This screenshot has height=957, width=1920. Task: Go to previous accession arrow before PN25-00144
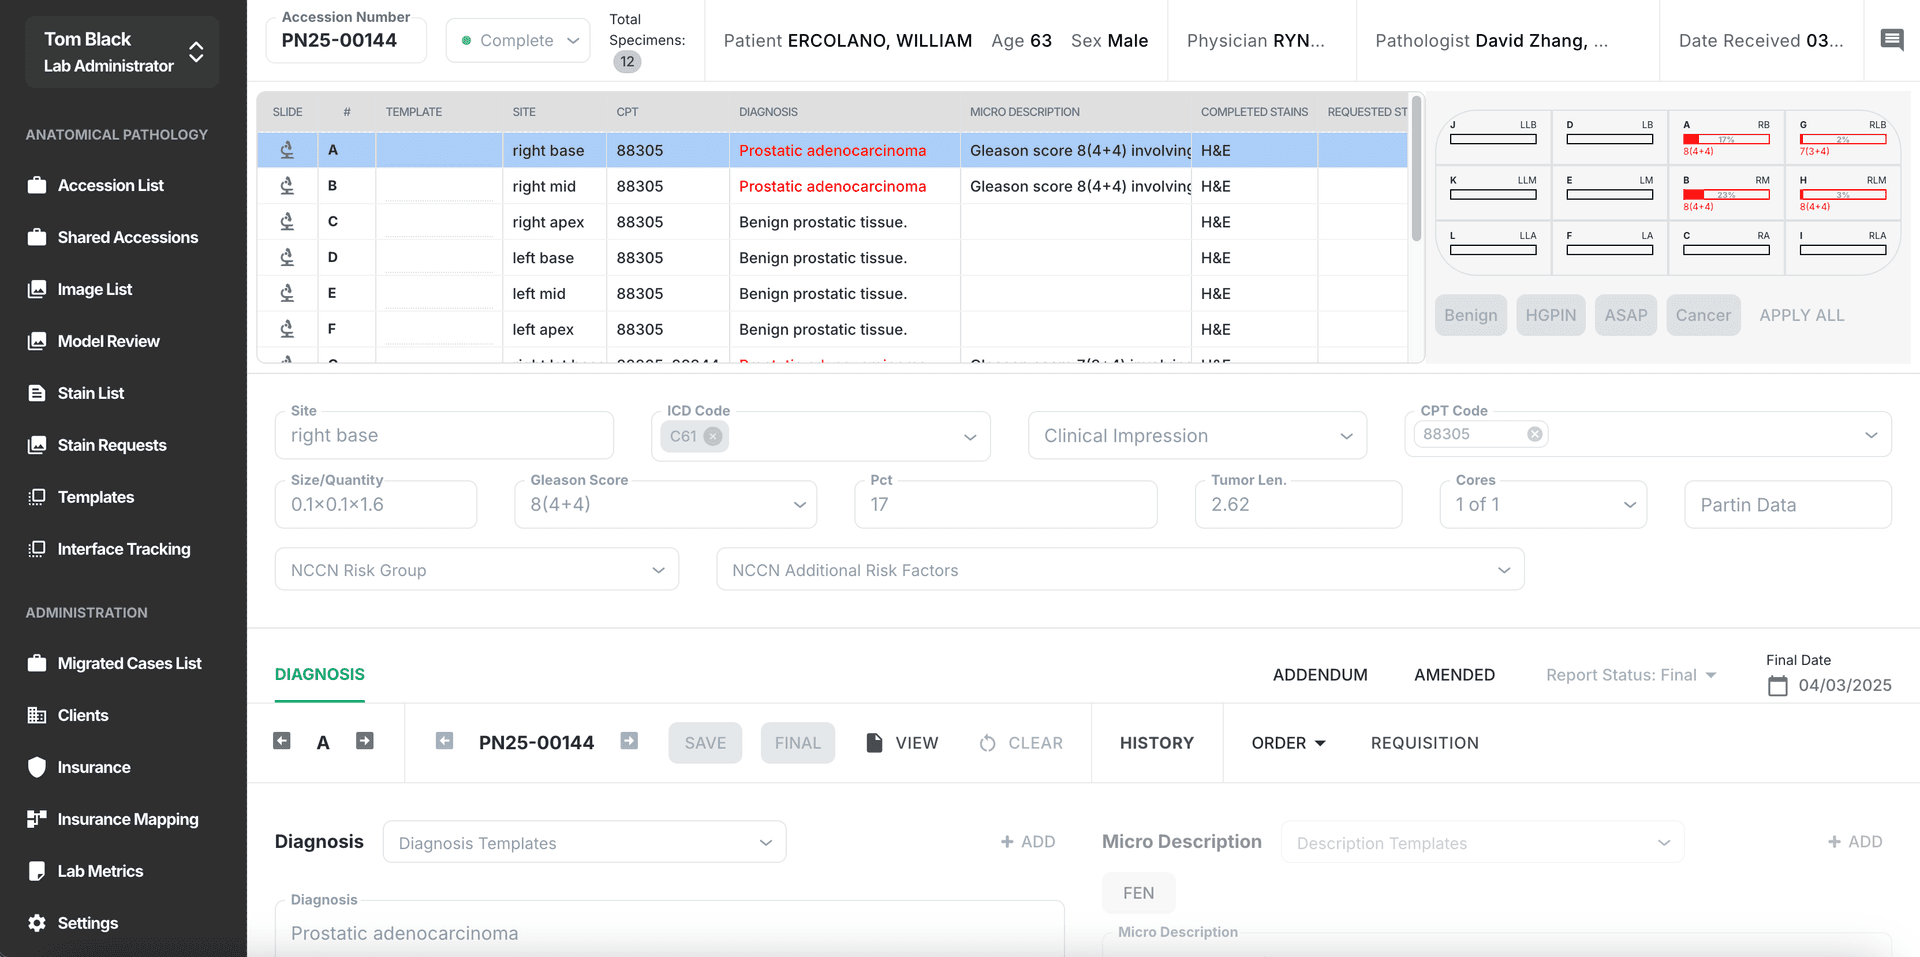pyautogui.click(x=445, y=741)
